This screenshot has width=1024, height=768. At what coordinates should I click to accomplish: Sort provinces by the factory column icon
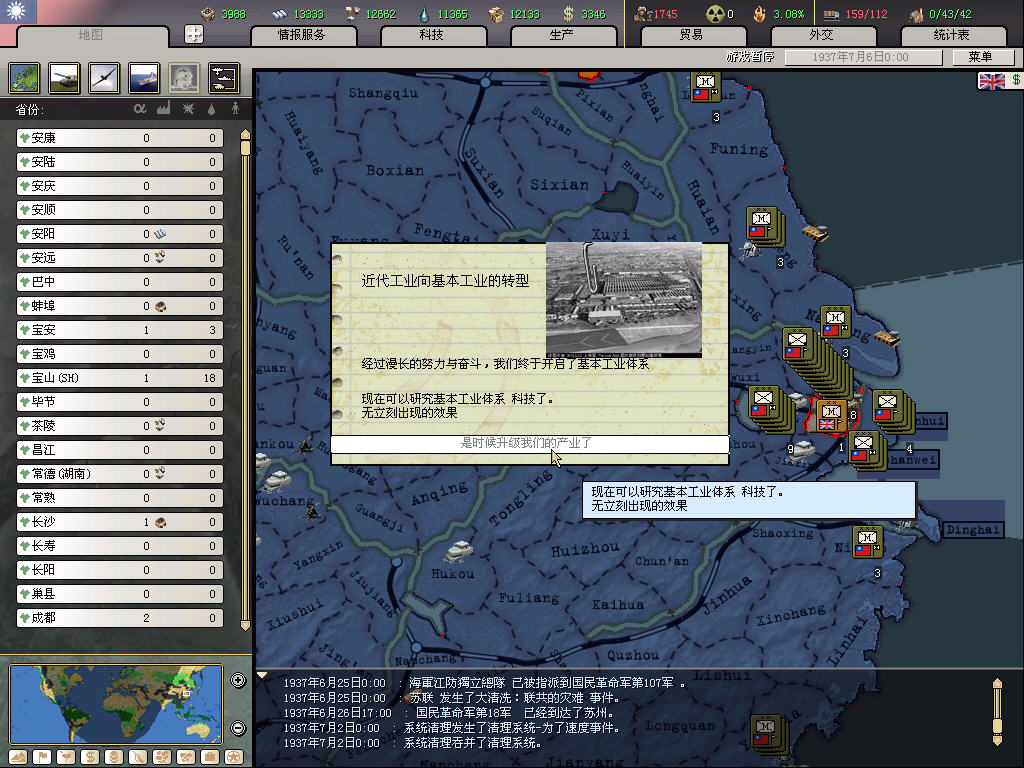point(163,108)
